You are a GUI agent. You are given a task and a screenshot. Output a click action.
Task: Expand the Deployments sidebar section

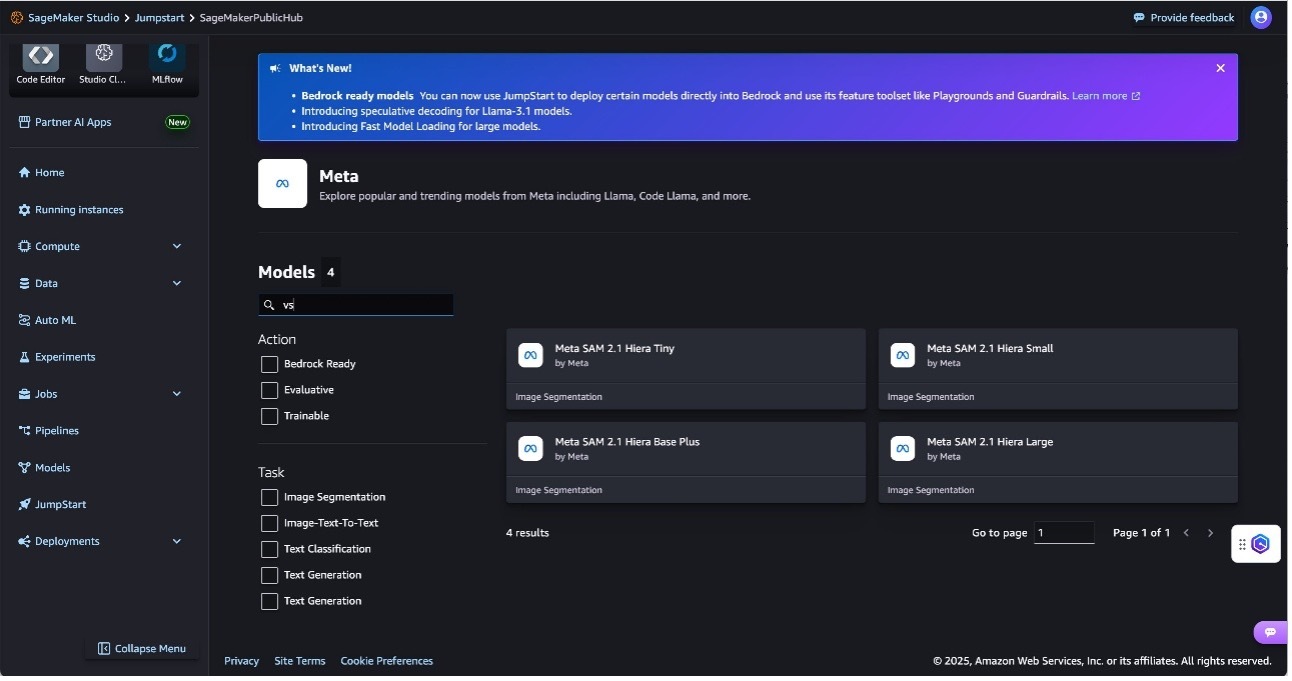click(177, 542)
